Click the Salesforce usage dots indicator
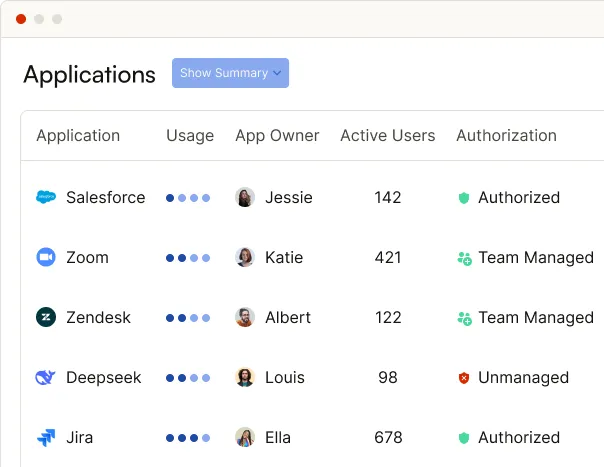The width and height of the screenshot is (604, 467). pos(188,198)
